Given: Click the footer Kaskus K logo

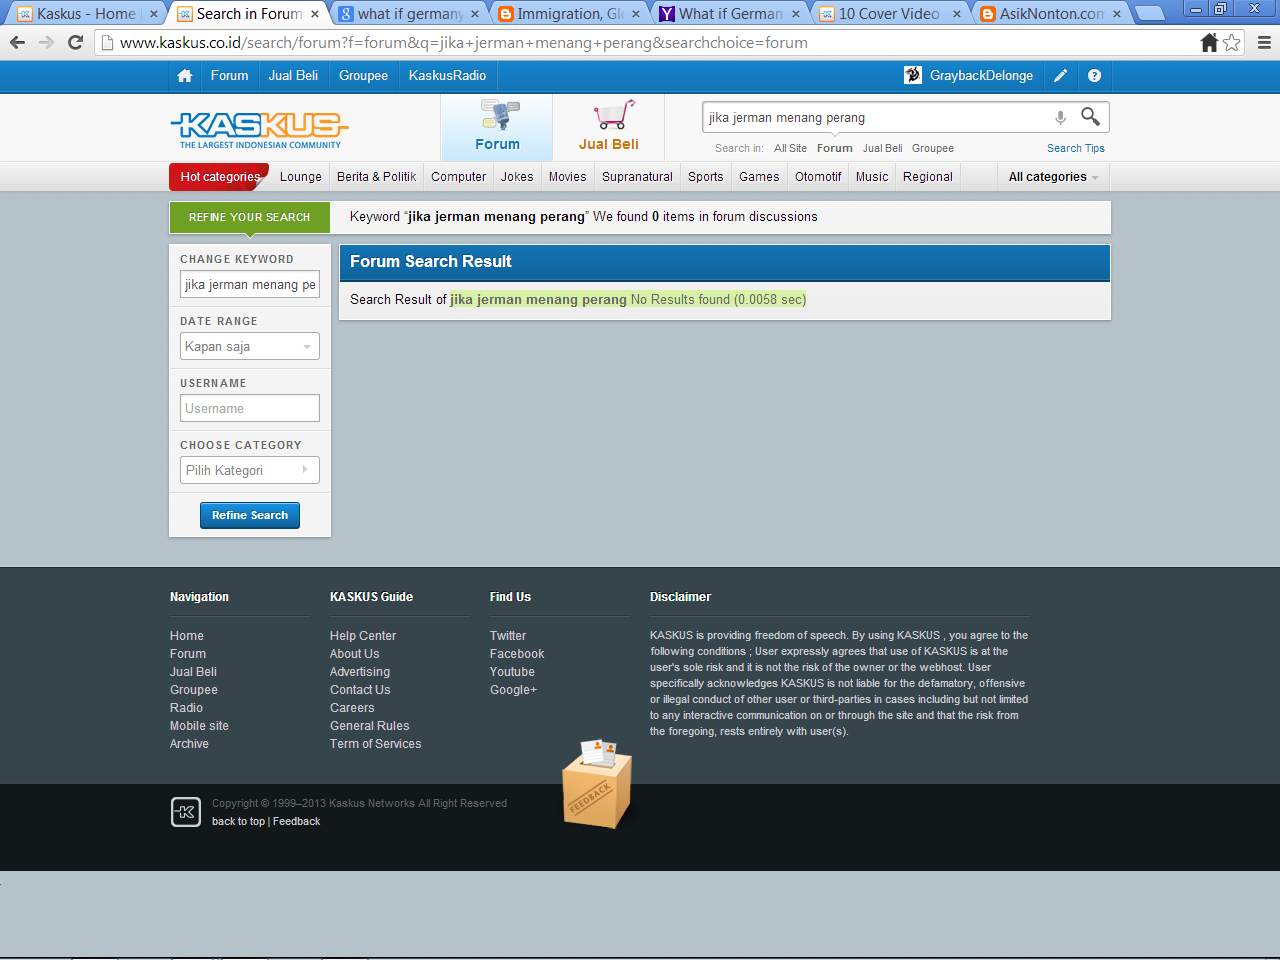Looking at the screenshot, I should [x=186, y=812].
